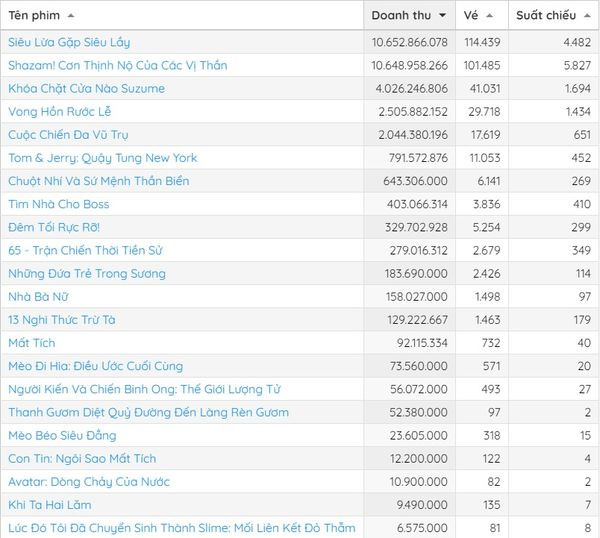Open Avatar: Dòng Chảy Của Nước link
The image size is (600, 538).
click(x=89, y=481)
